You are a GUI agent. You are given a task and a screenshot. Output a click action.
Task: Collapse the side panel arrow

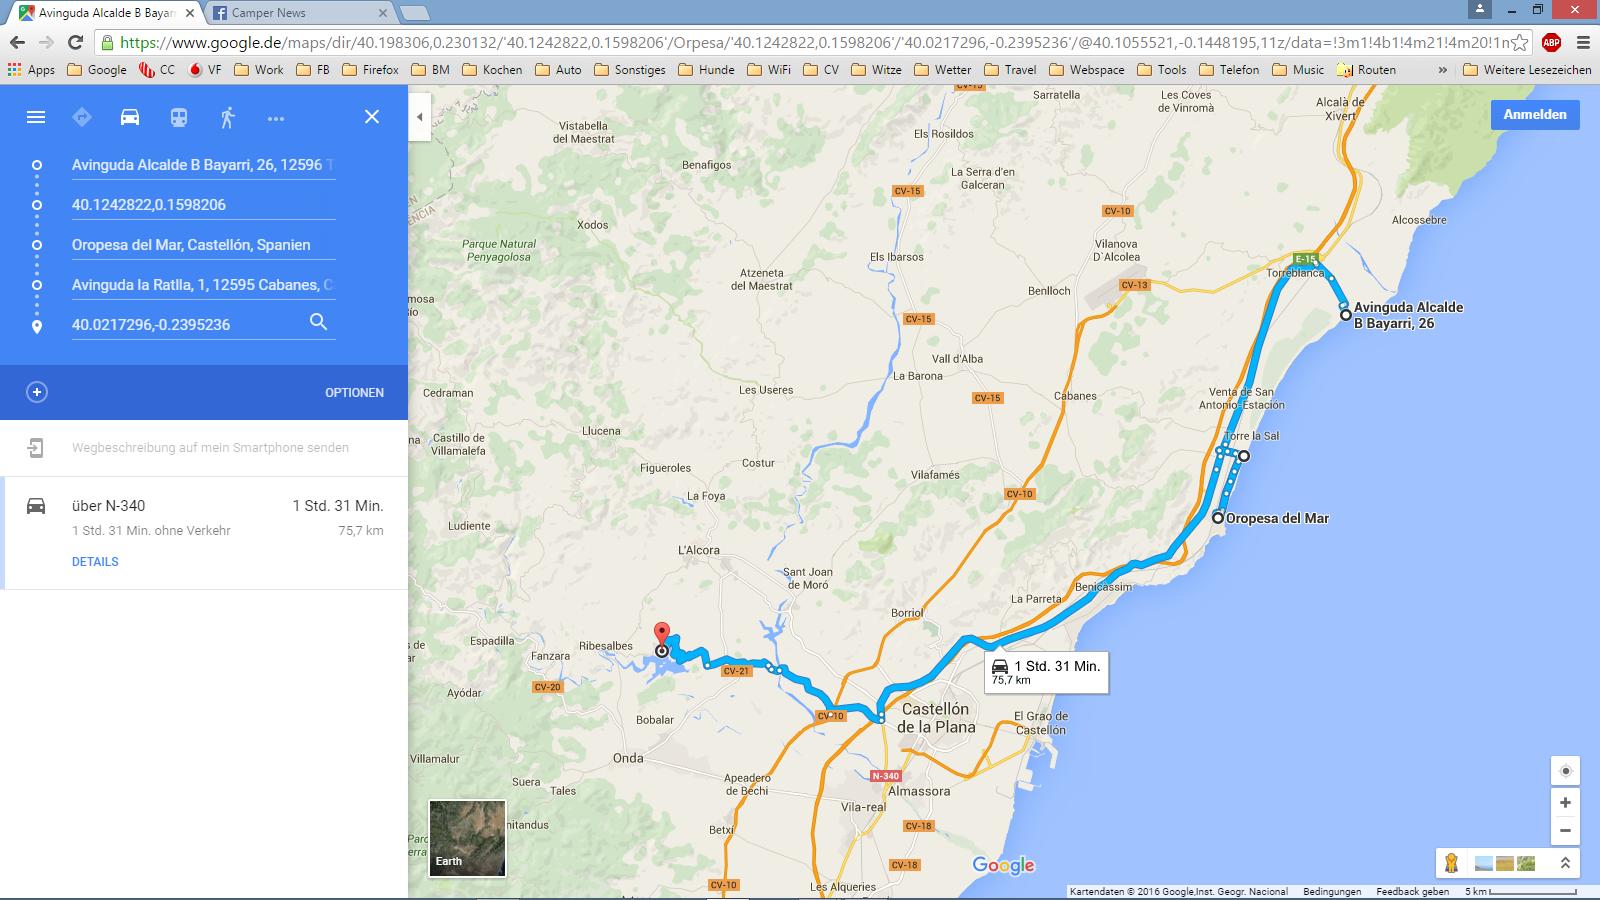tap(420, 117)
